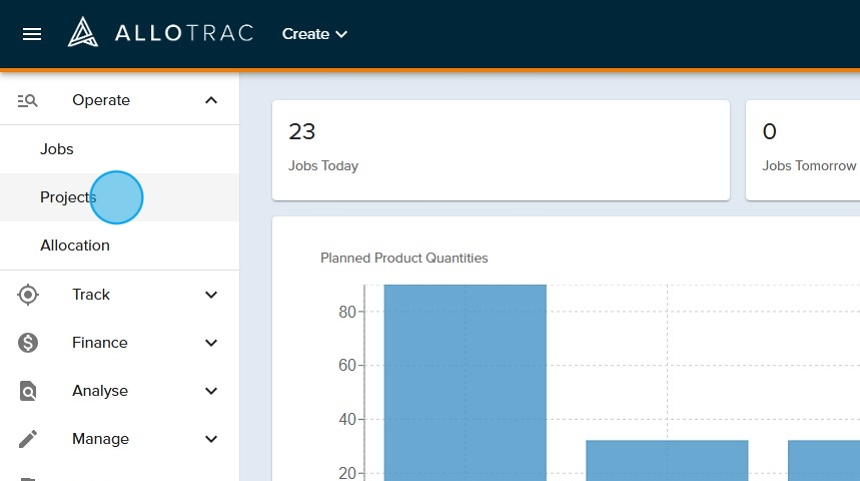Open Jobs in the sidebar
Screen dimensions: 860x481
coord(57,149)
